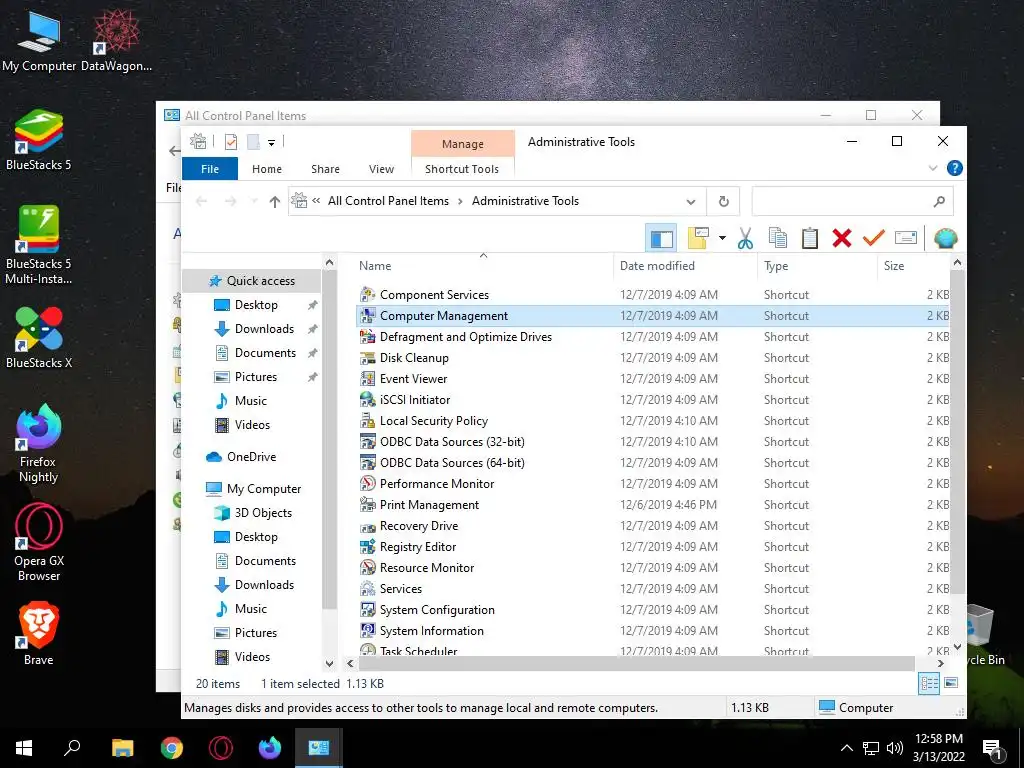
Task: Click the orange checkmark properties icon
Action: pos(873,238)
